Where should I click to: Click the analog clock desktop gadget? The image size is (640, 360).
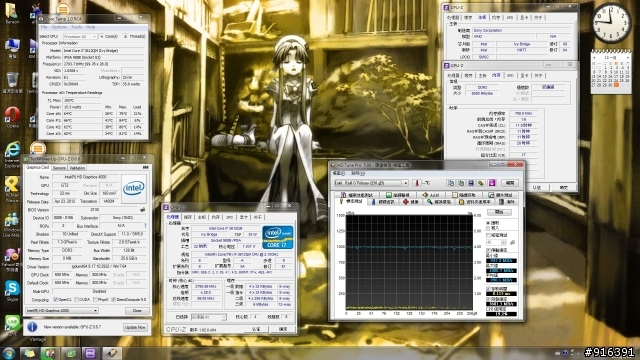[611, 22]
